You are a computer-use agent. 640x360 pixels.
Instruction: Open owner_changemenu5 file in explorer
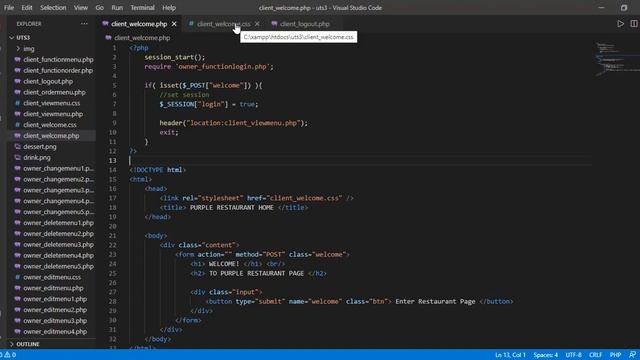(x=58, y=212)
